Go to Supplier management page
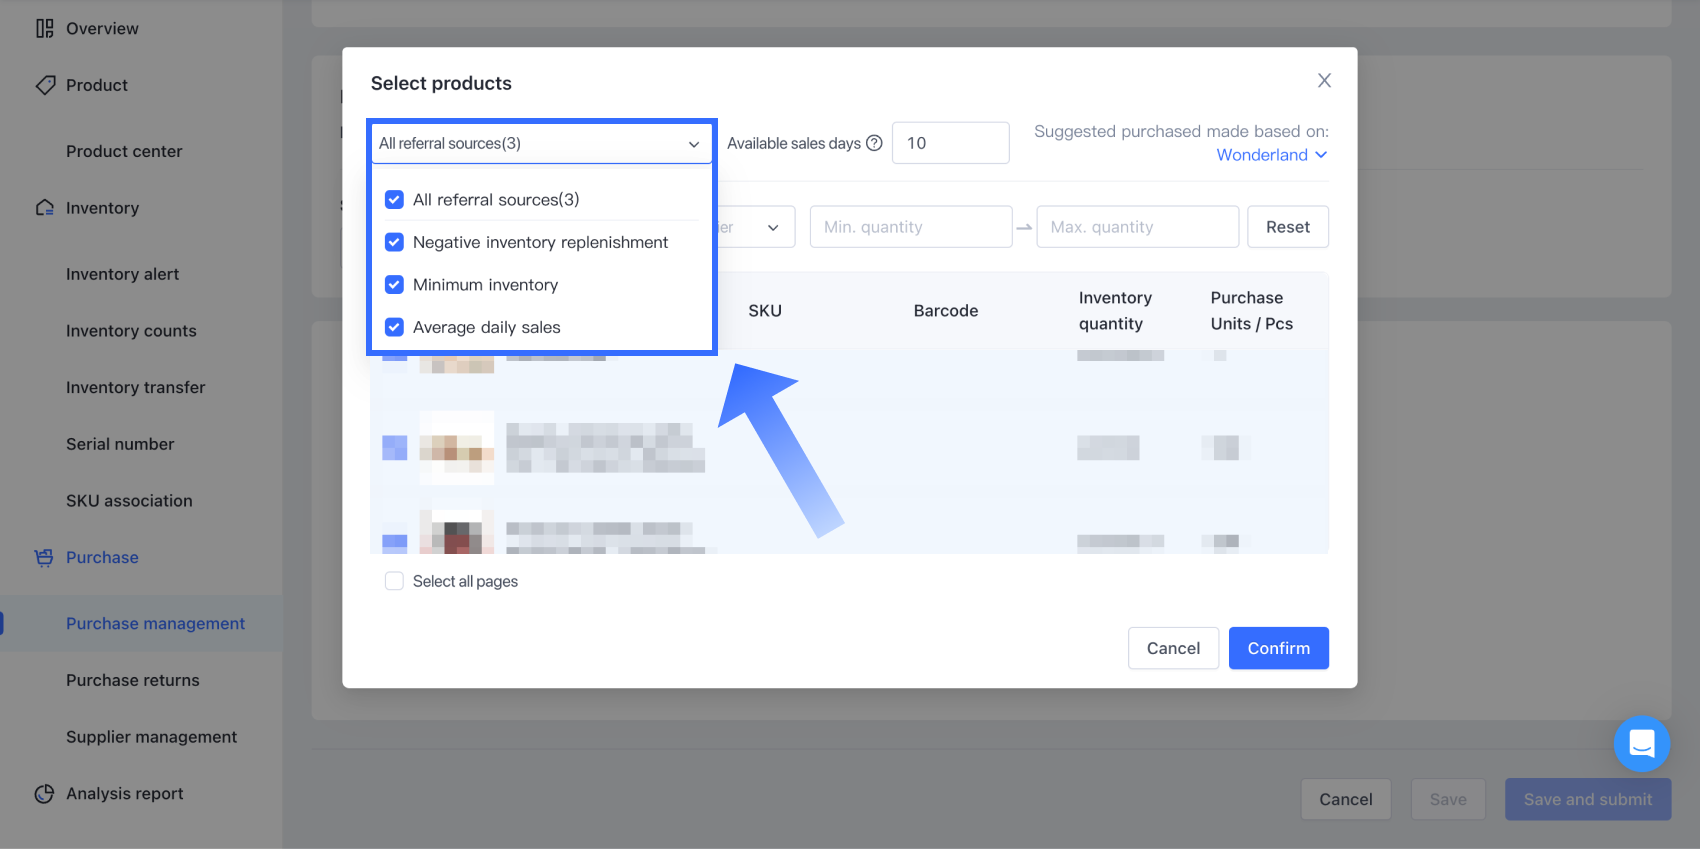This screenshot has height=849, width=1700. 151,737
